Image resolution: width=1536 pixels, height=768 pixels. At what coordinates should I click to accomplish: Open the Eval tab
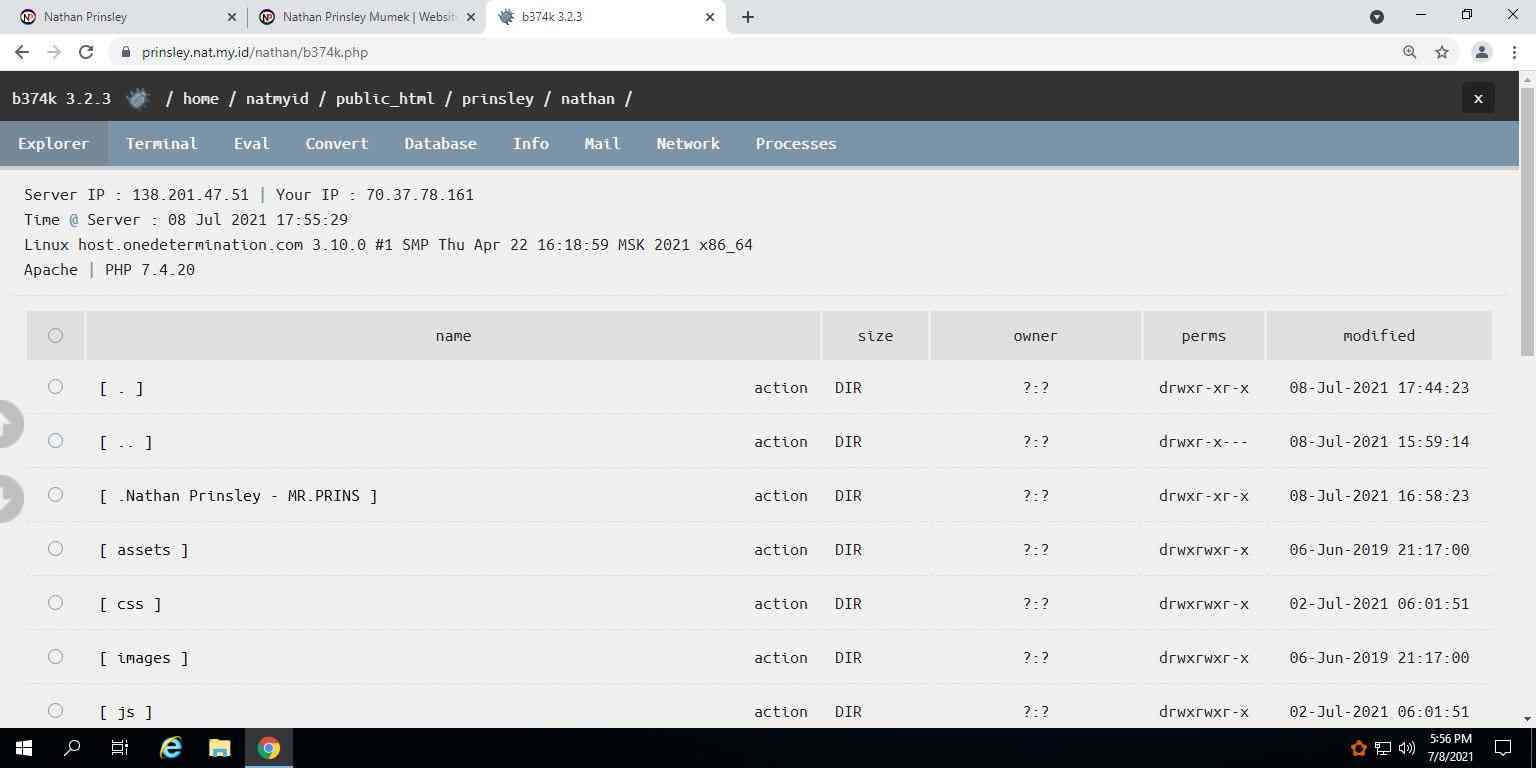pos(252,143)
